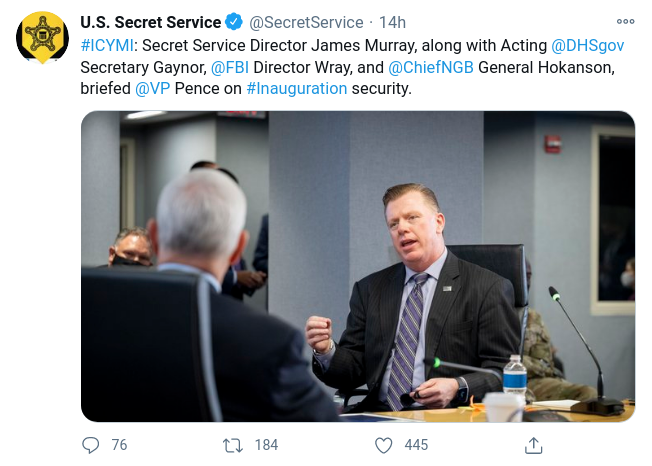Open the share tweet icon

coord(534,445)
